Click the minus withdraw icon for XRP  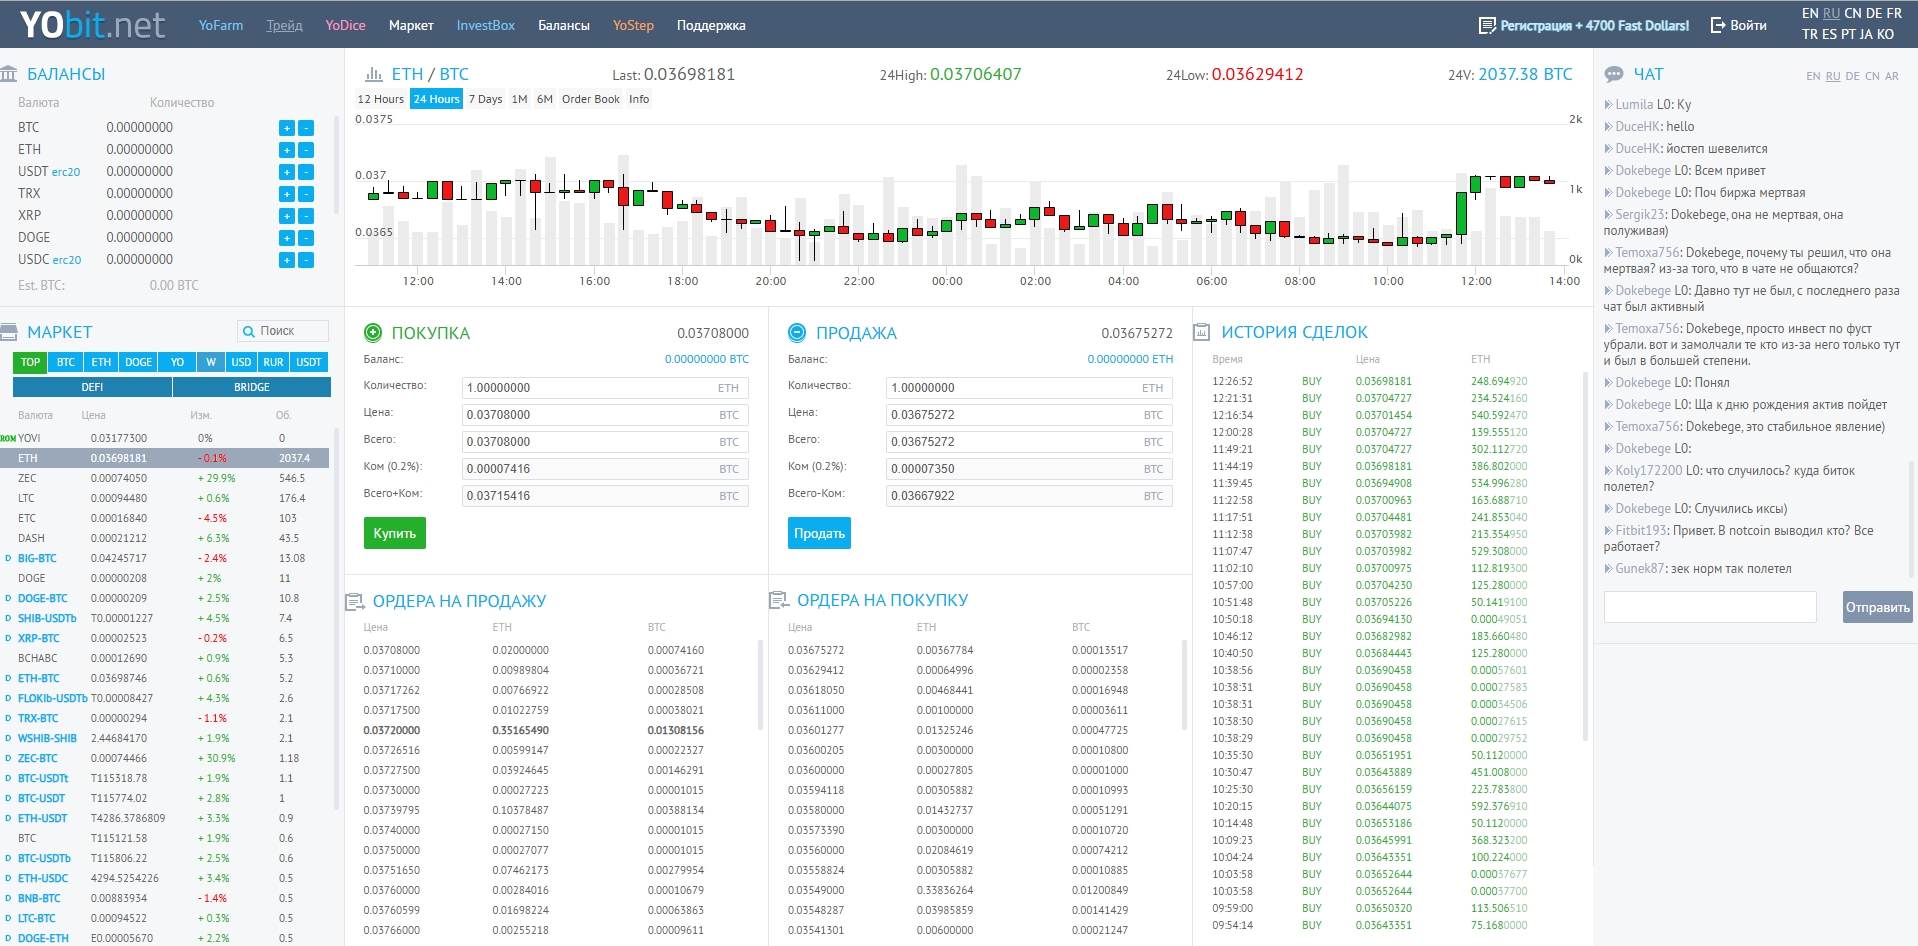click(306, 216)
